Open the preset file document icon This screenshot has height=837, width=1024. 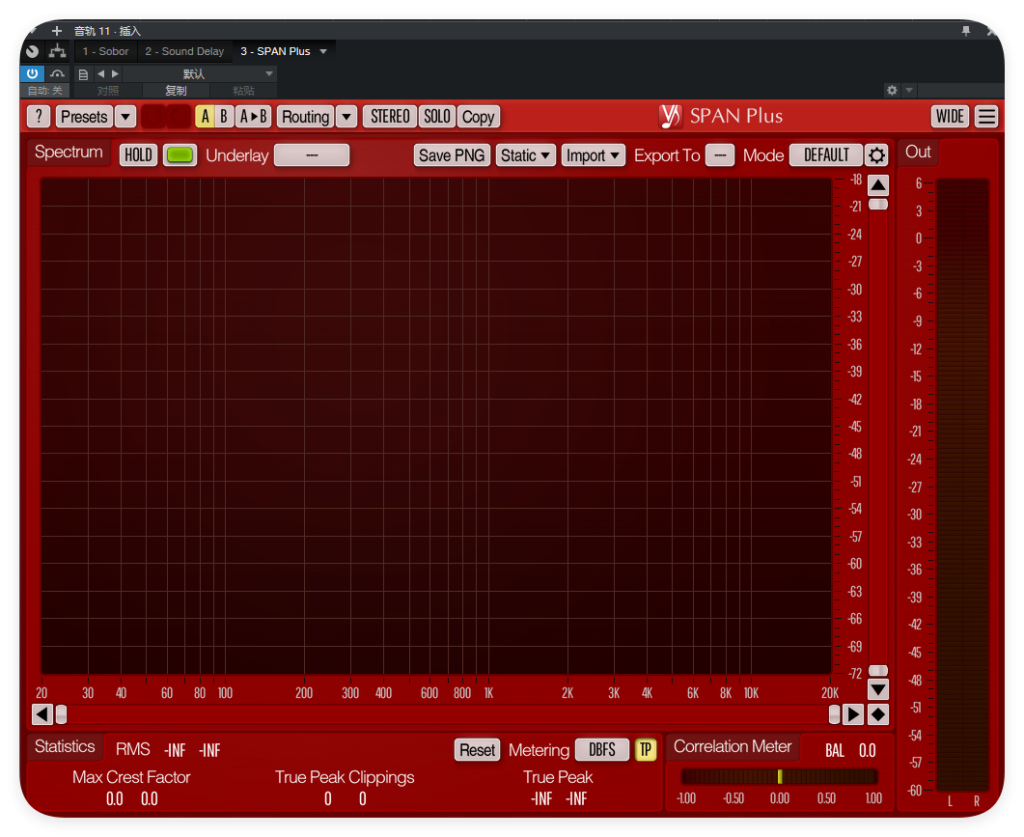[83, 74]
